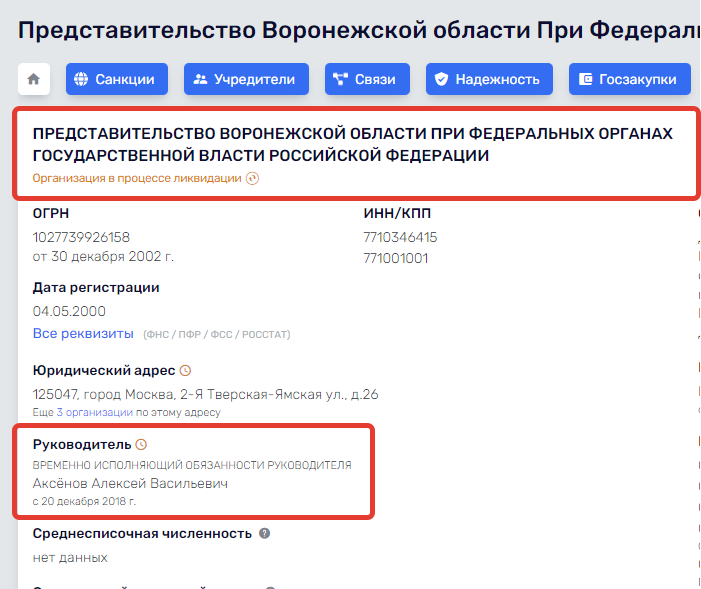Click the name Аксёнов Алексей Васильевич
Image resolution: width=701 pixels, height=589 pixels.
pos(130,483)
